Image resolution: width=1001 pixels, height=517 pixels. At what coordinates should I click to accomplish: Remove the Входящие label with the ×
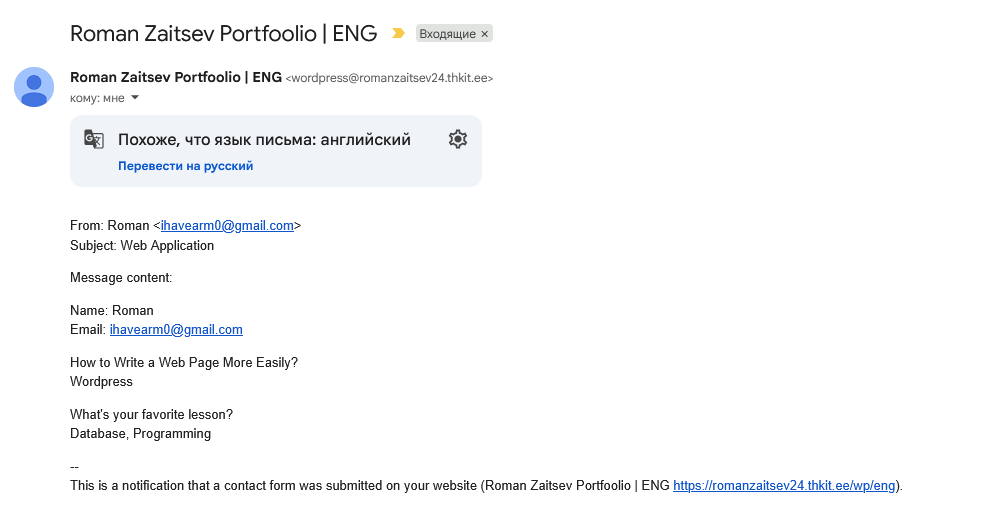(485, 34)
